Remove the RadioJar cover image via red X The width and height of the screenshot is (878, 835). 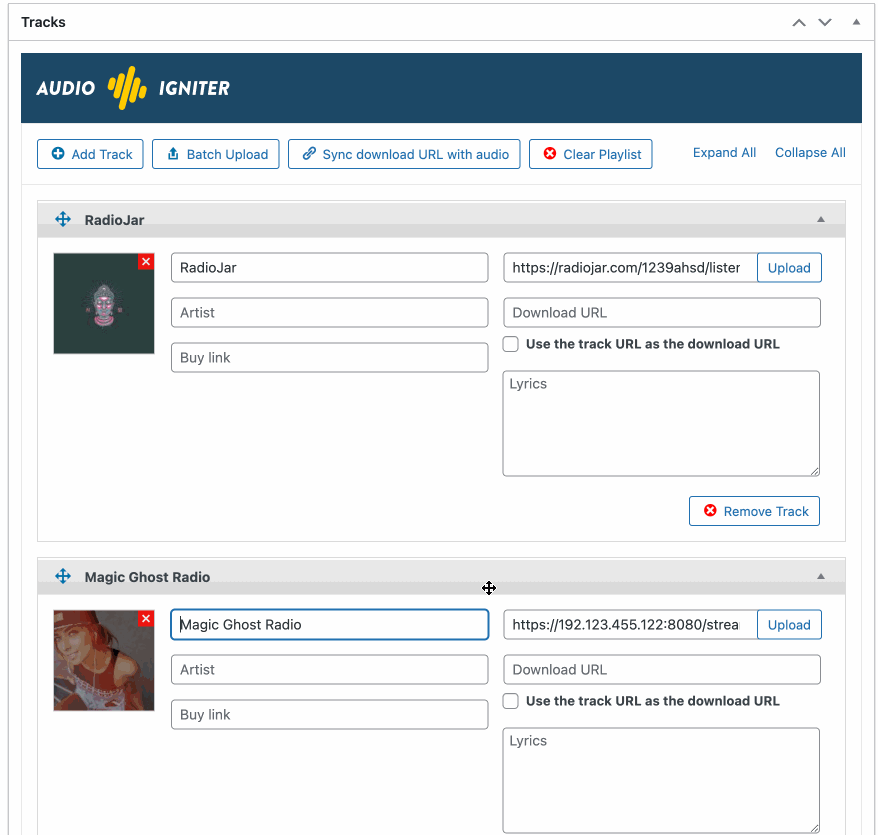(x=146, y=261)
